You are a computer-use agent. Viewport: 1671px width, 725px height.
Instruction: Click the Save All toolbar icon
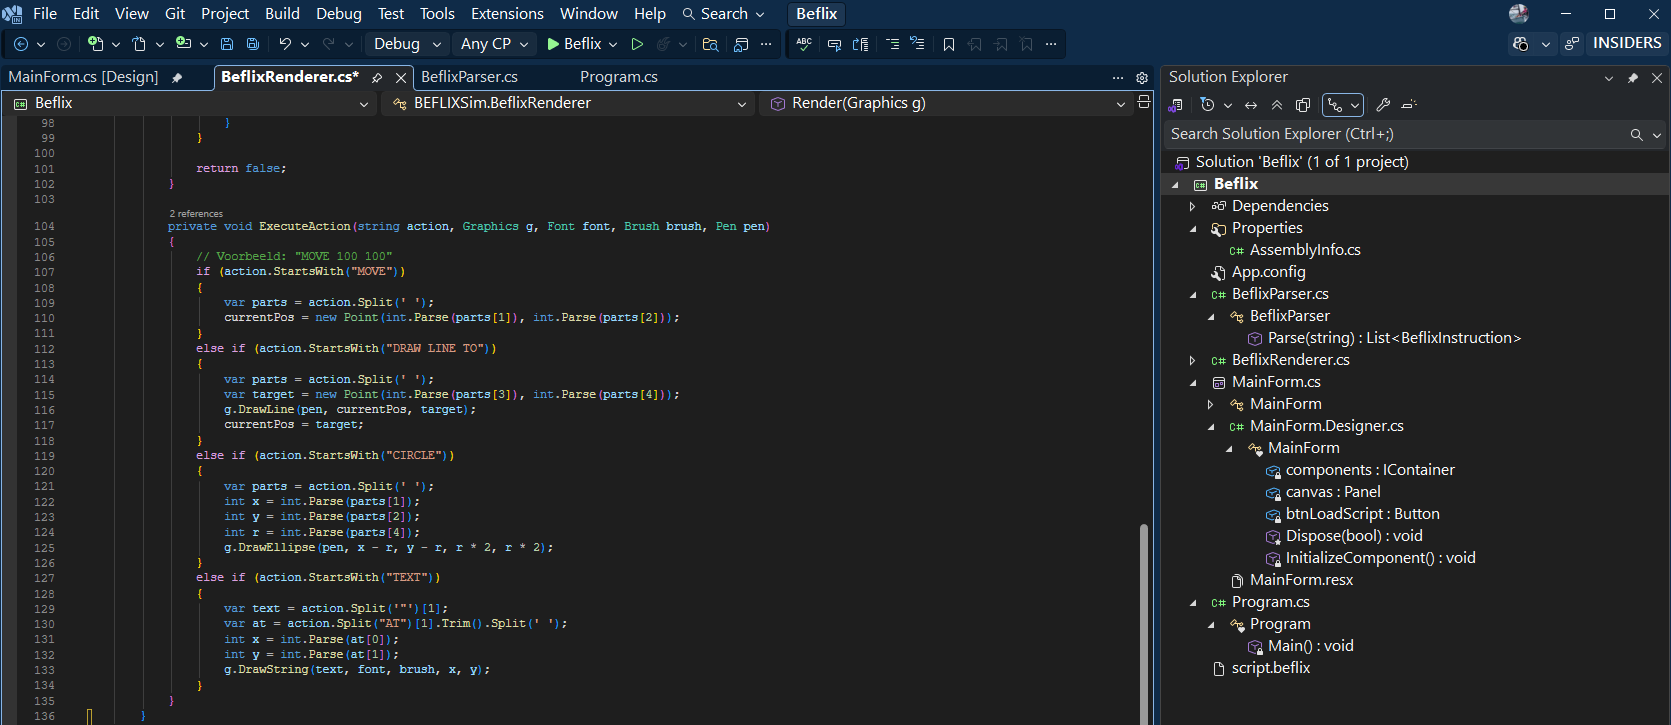pos(253,44)
